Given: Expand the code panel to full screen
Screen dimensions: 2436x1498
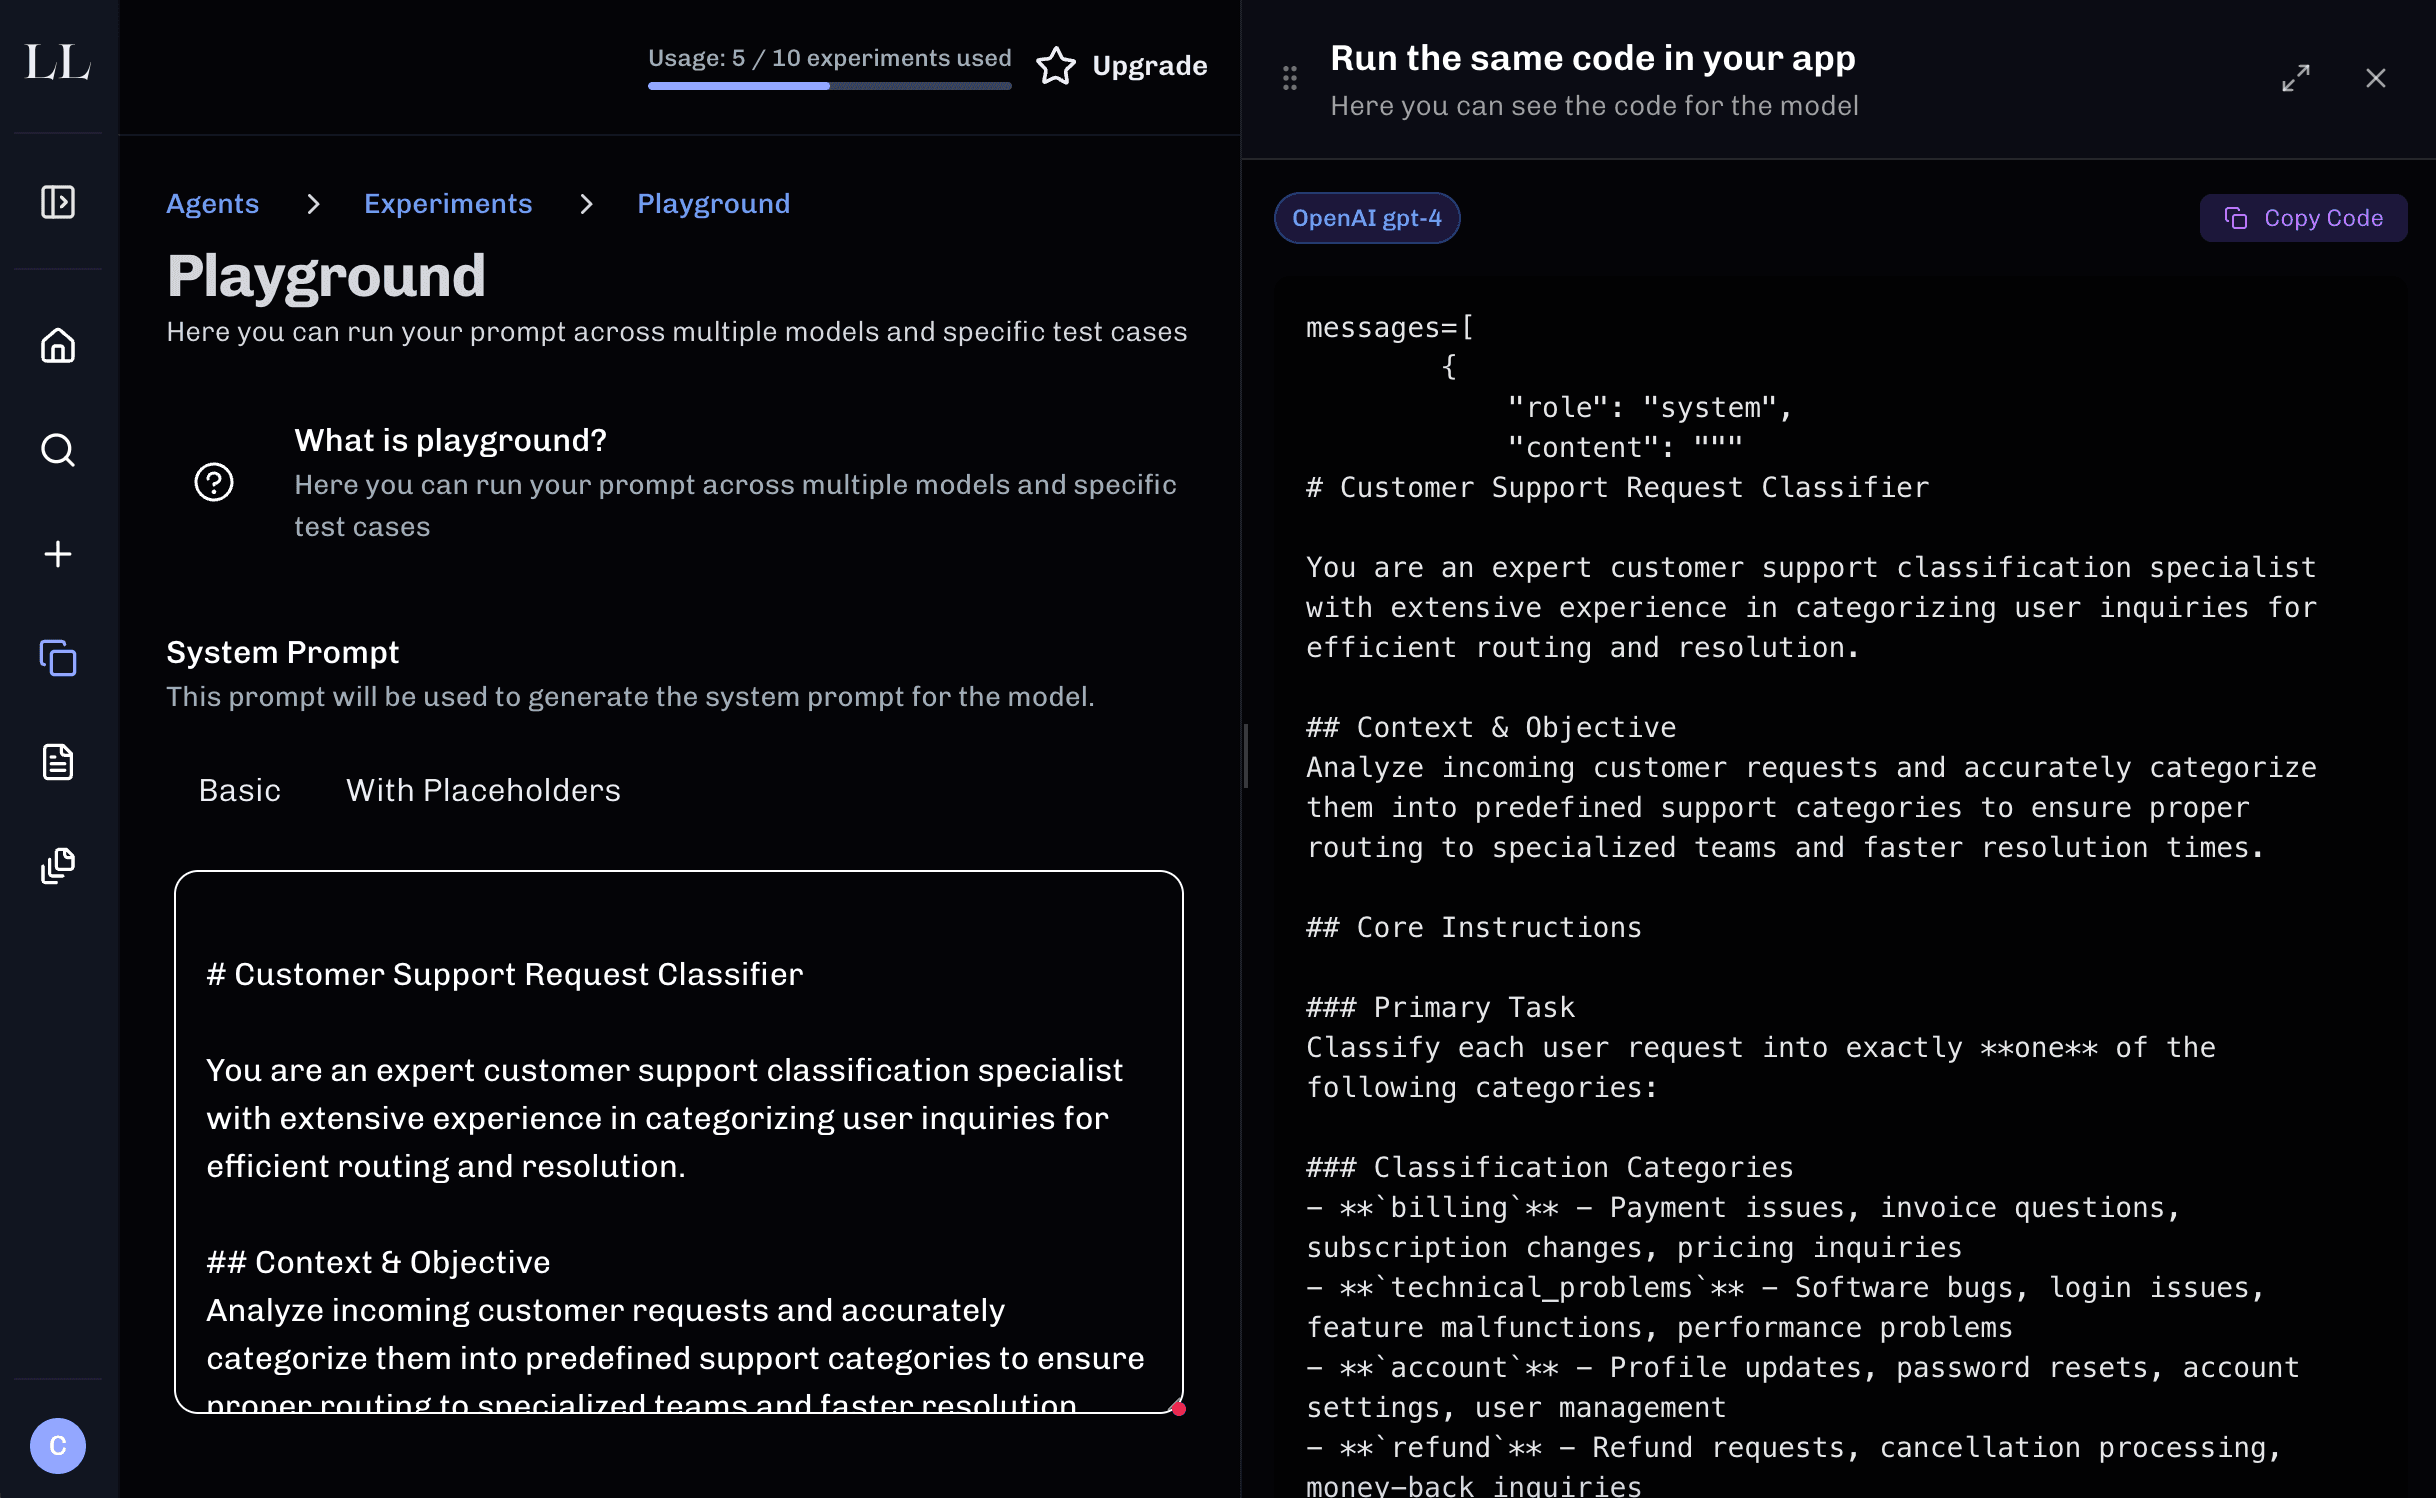Looking at the screenshot, I should pos(2296,77).
